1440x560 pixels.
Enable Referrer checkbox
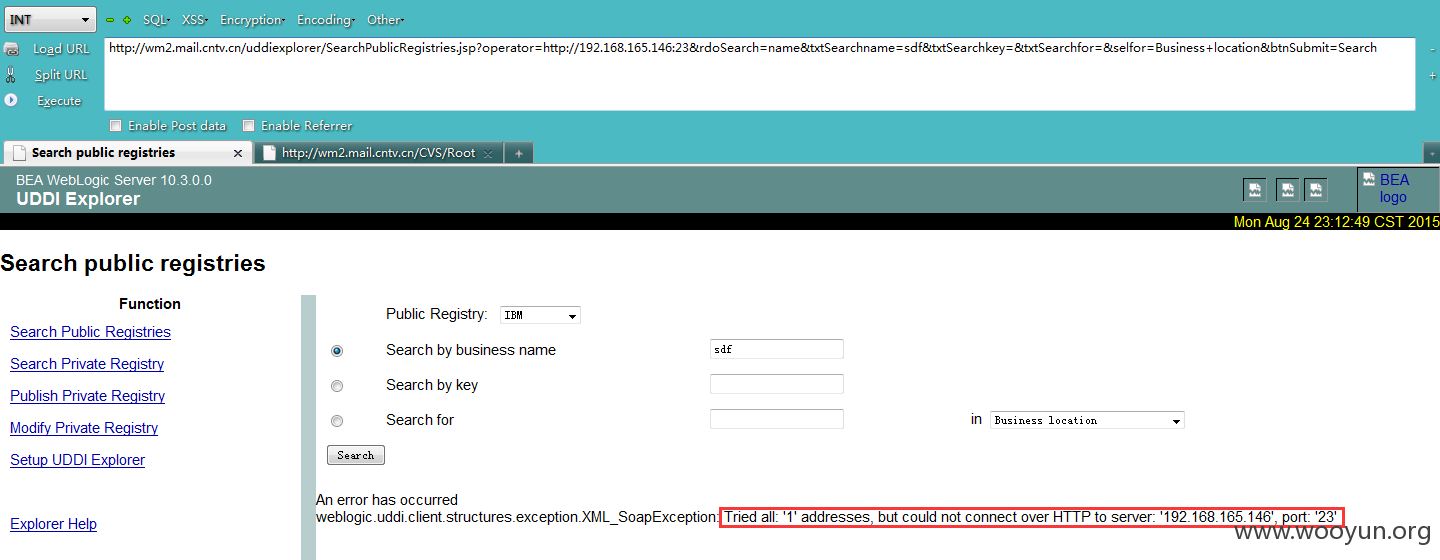[249, 126]
